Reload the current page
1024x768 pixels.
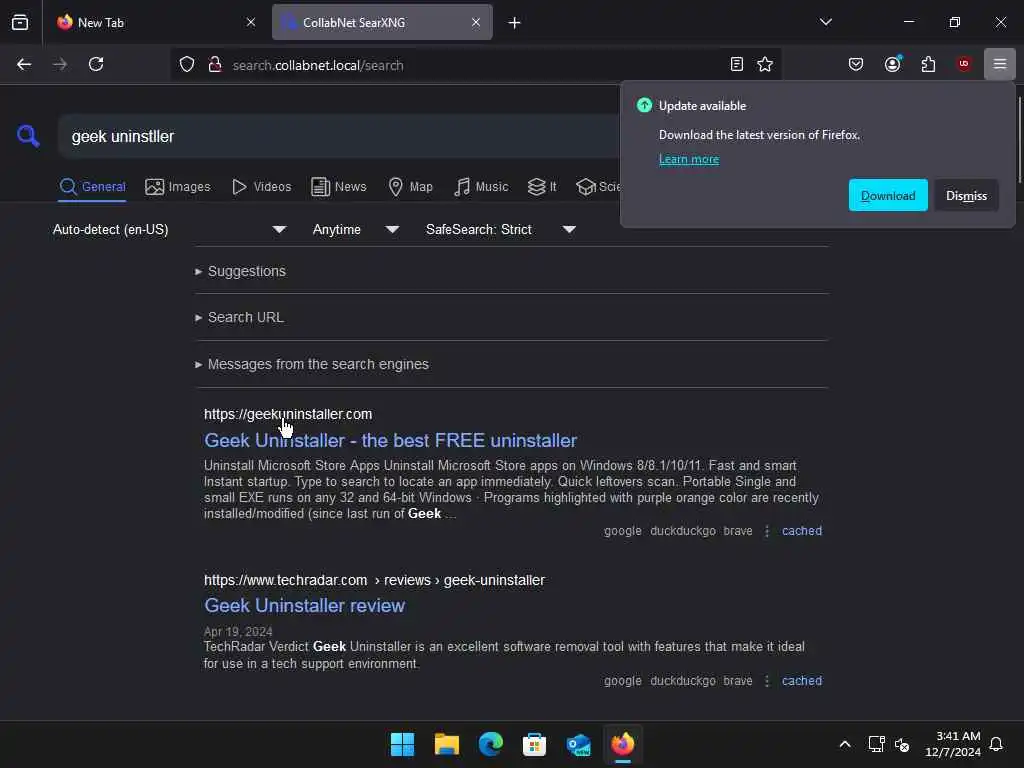pos(96,64)
